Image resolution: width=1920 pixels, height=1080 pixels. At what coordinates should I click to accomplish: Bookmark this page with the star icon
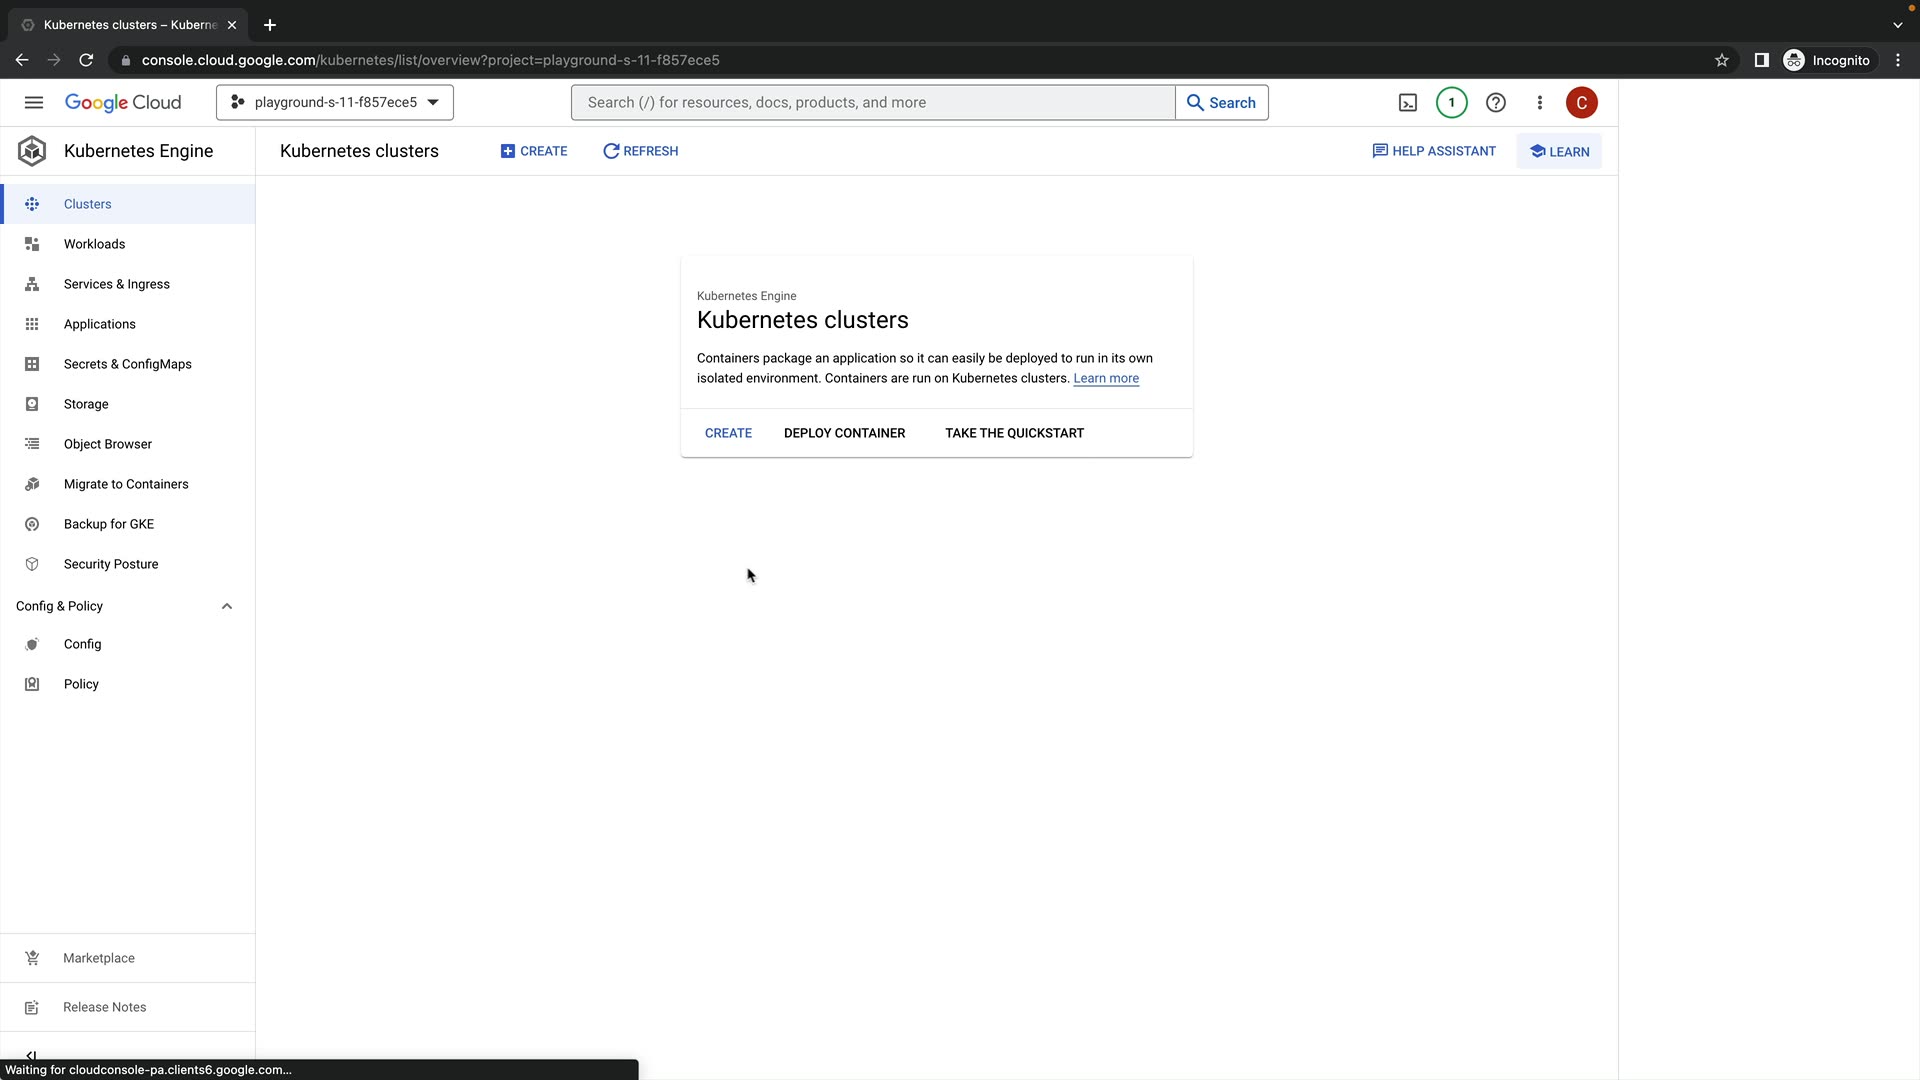click(x=1721, y=60)
